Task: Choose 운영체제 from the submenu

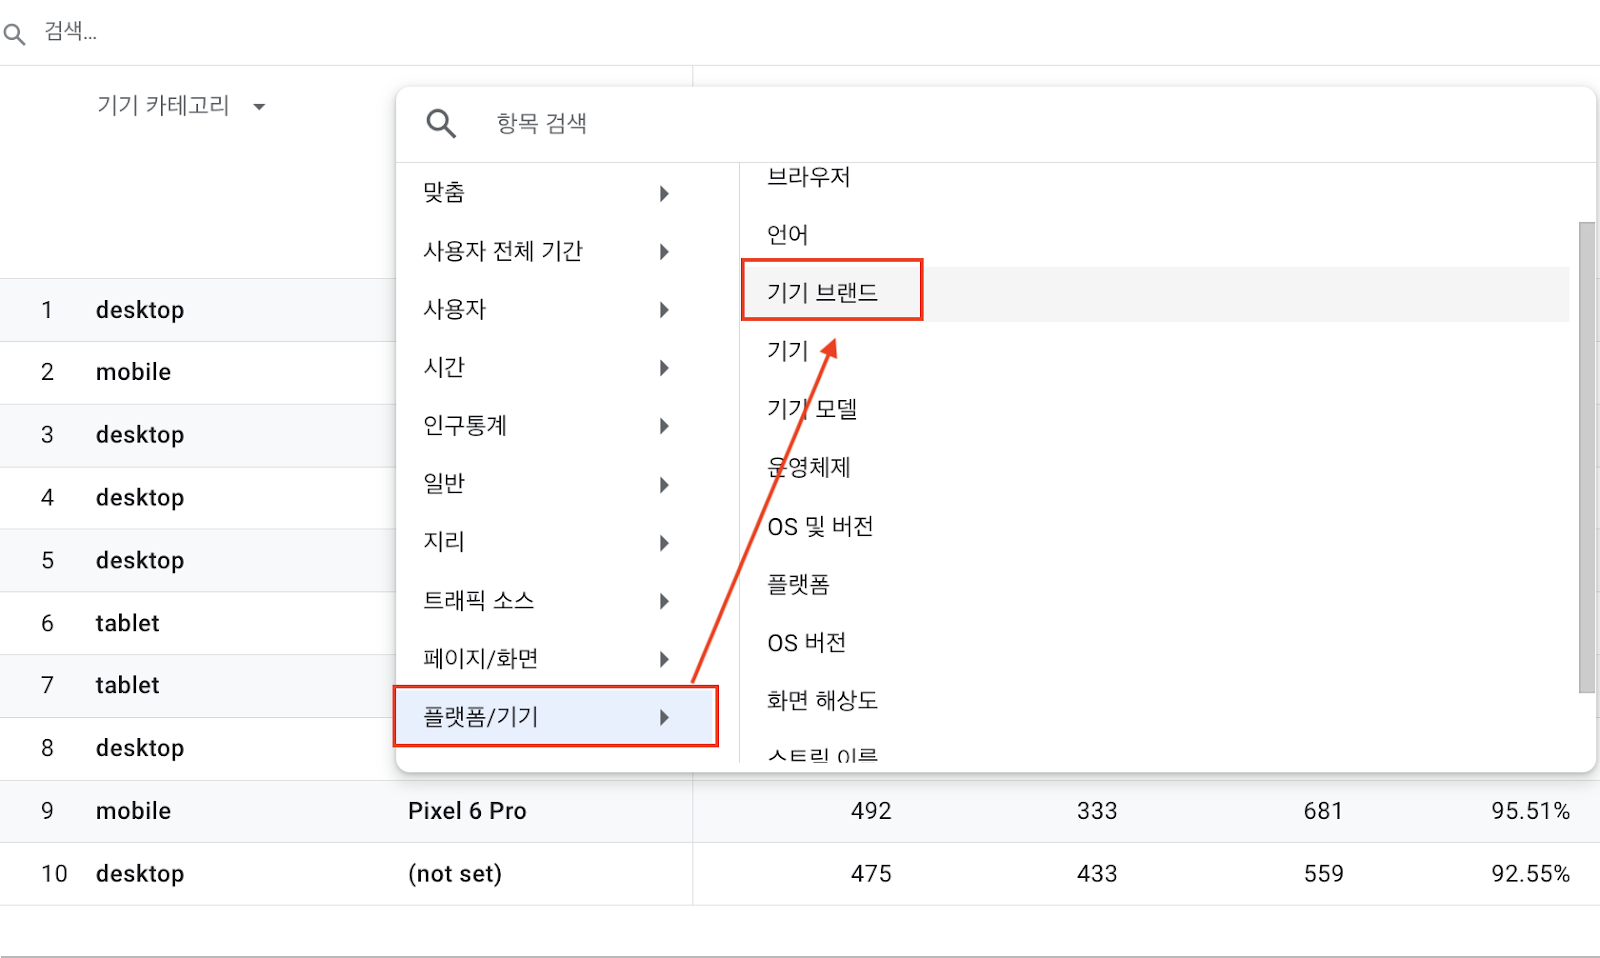Action: click(x=808, y=467)
